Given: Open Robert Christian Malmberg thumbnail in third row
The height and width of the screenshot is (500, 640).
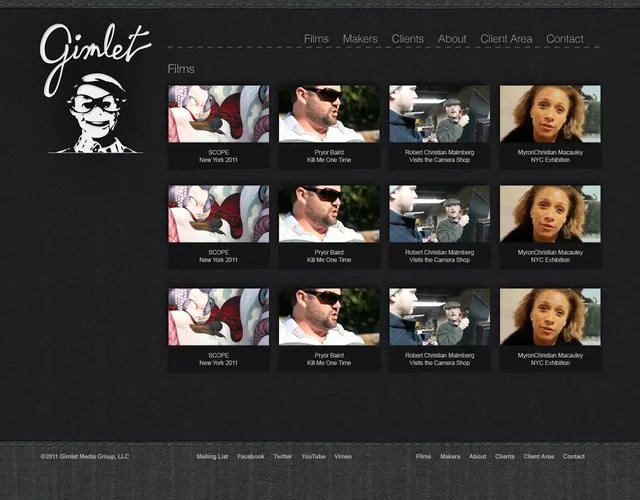Looking at the screenshot, I should click(x=440, y=317).
